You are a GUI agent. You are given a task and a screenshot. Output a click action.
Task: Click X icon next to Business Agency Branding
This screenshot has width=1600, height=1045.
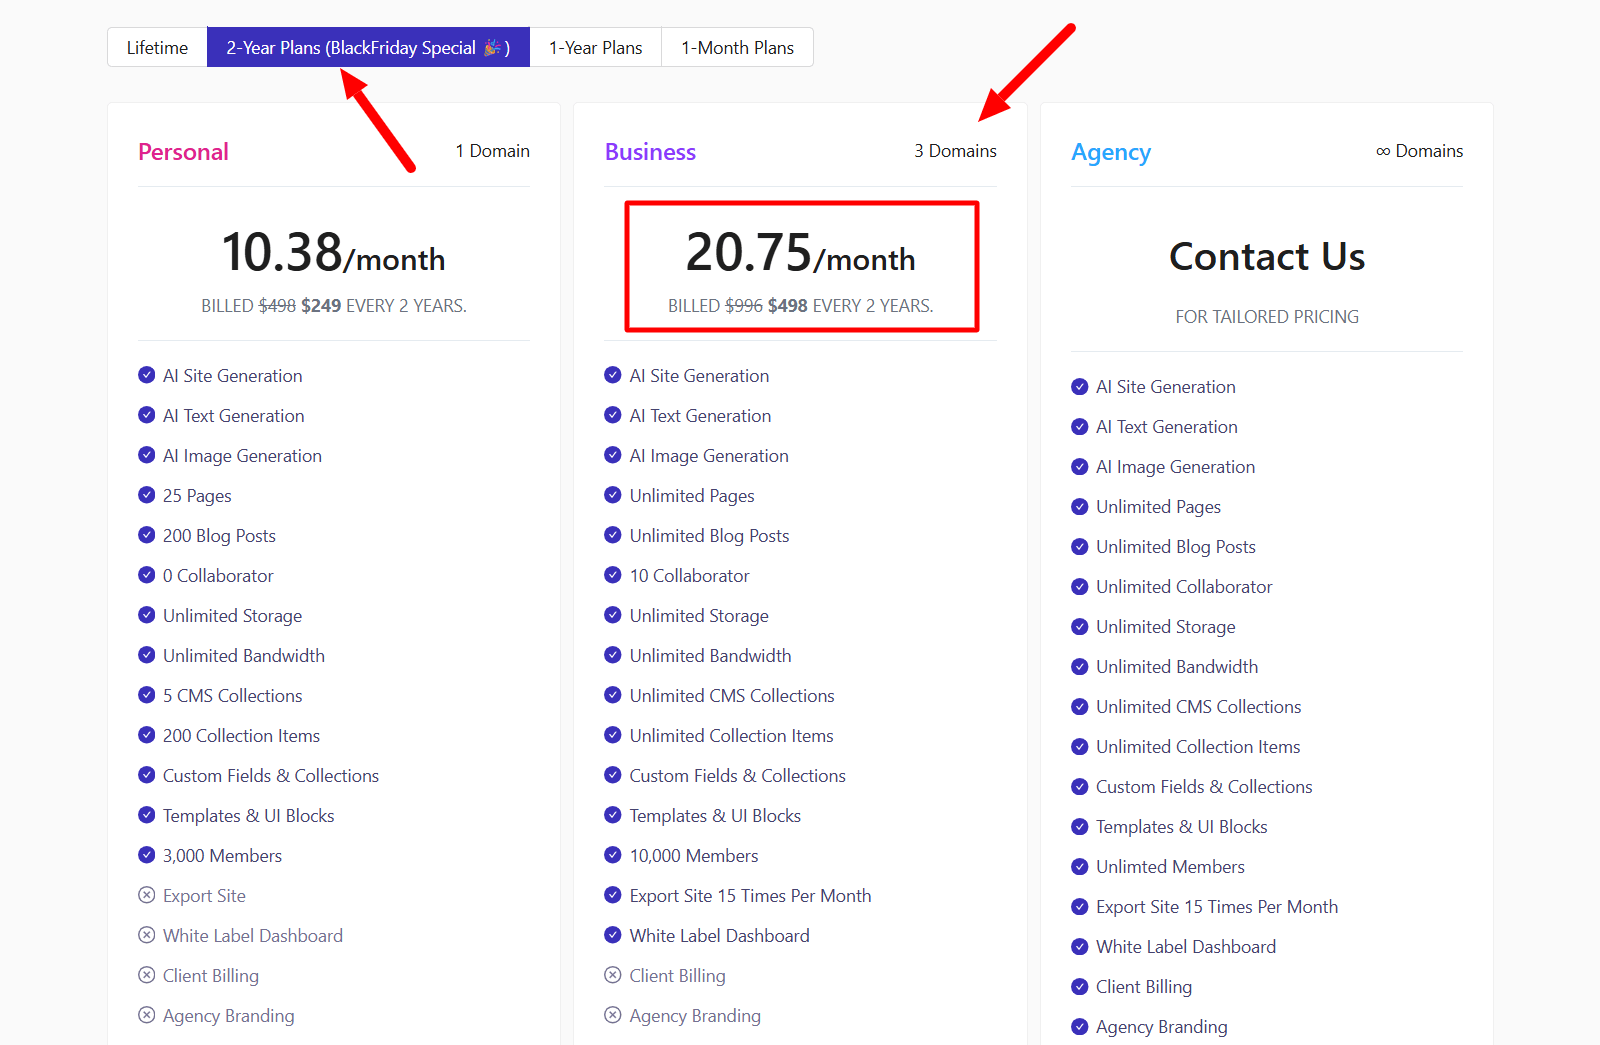(613, 1015)
